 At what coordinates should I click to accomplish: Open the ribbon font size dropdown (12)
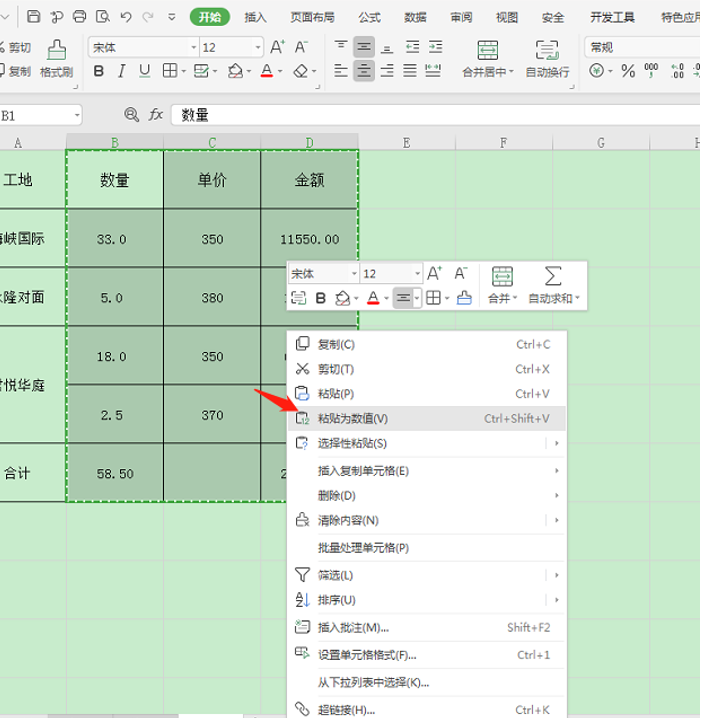(258, 48)
